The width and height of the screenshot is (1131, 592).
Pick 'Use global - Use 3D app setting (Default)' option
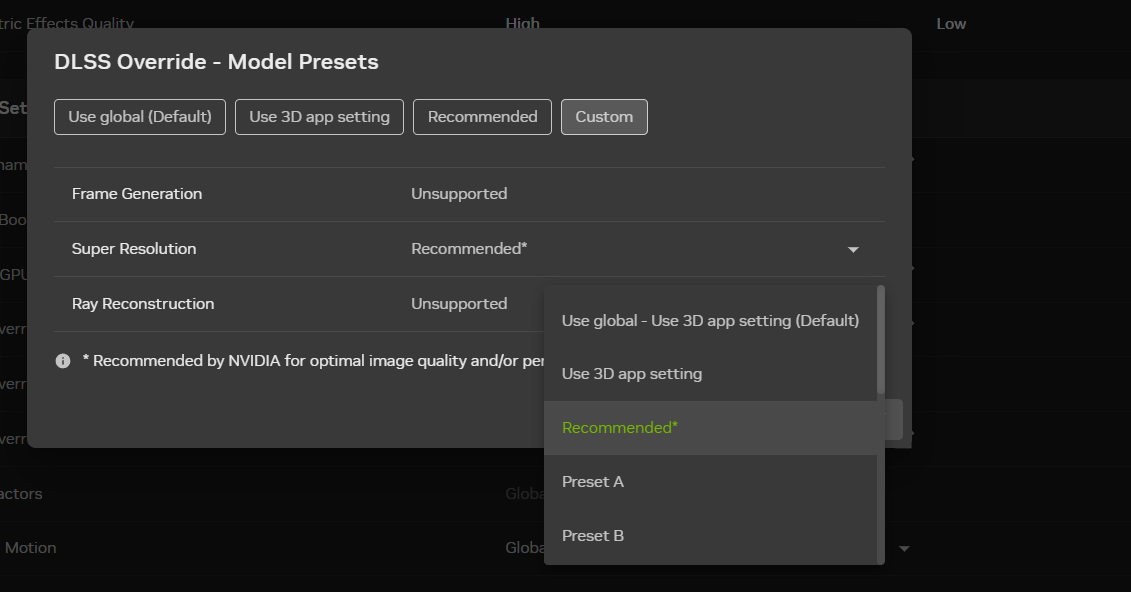pyautogui.click(x=710, y=321)
